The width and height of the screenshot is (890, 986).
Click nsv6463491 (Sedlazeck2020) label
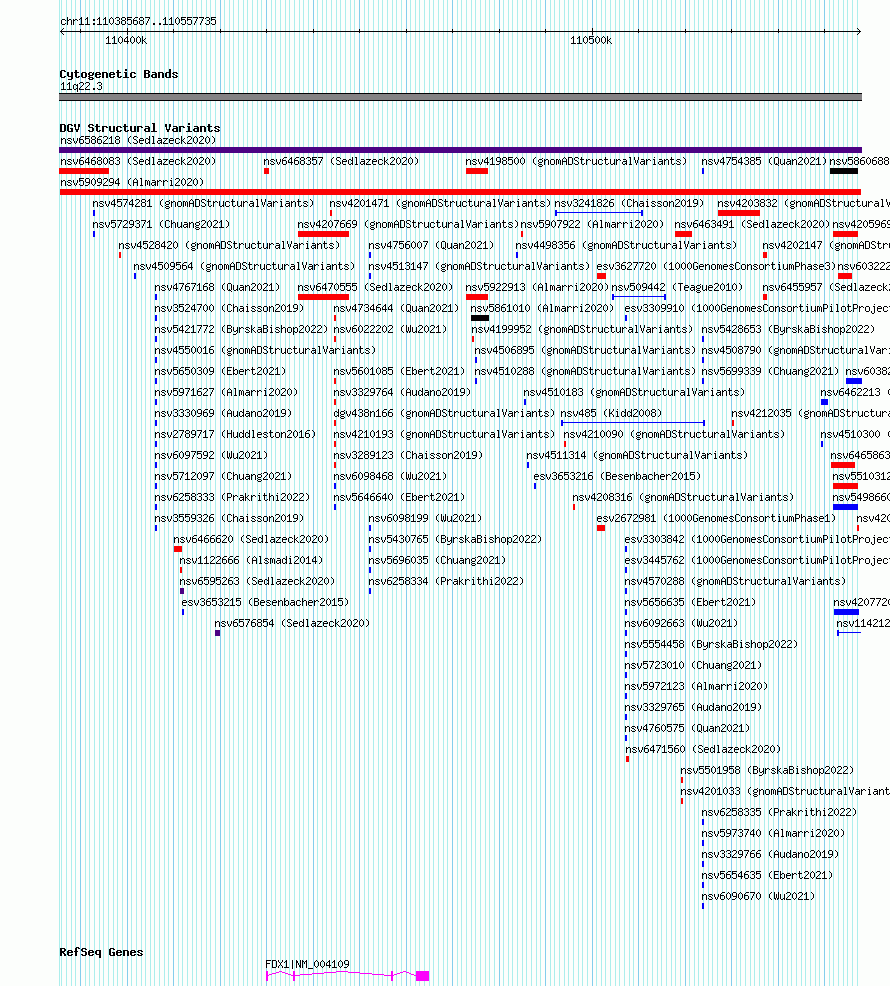pyautogui.click(x=752, y=224)
